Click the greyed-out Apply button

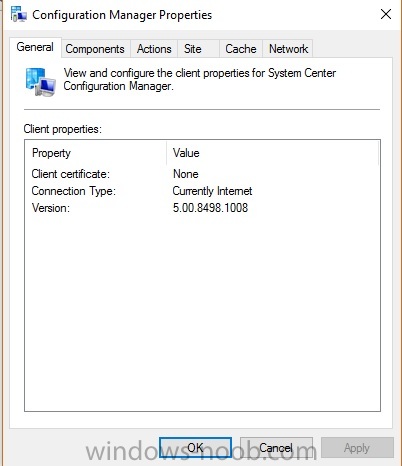click(357, 447)
